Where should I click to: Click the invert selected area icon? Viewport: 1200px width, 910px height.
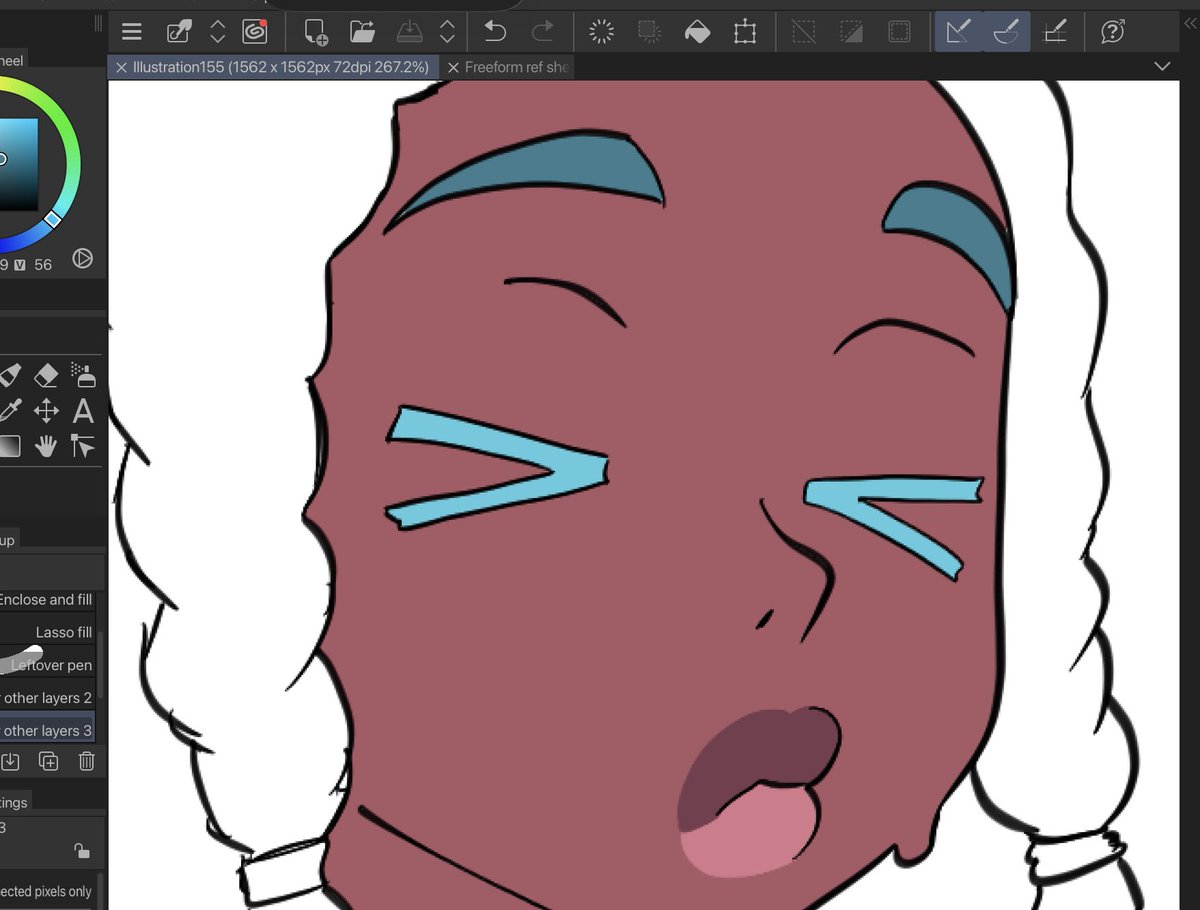tap(852, 32)
